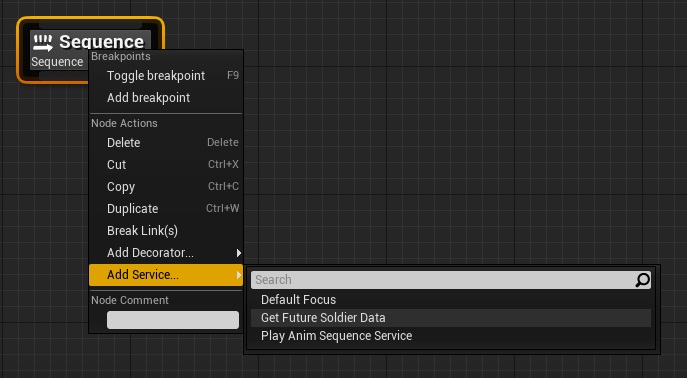Click the Node Comment text box
Viewport: 687px width, 378px height.
pos(173,320)
